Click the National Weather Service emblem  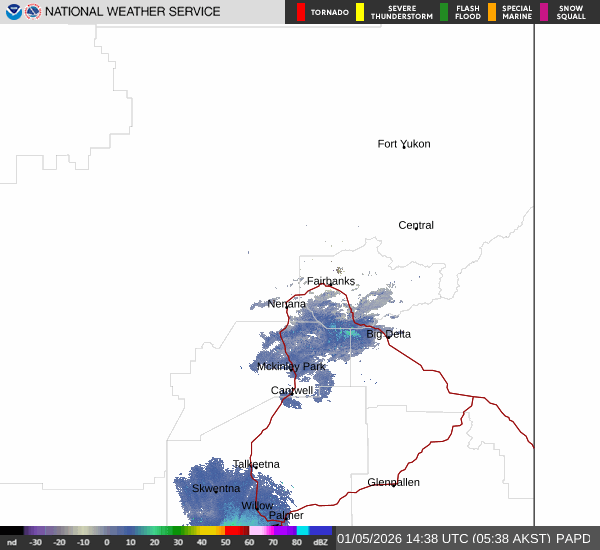(x=33, y=12)
